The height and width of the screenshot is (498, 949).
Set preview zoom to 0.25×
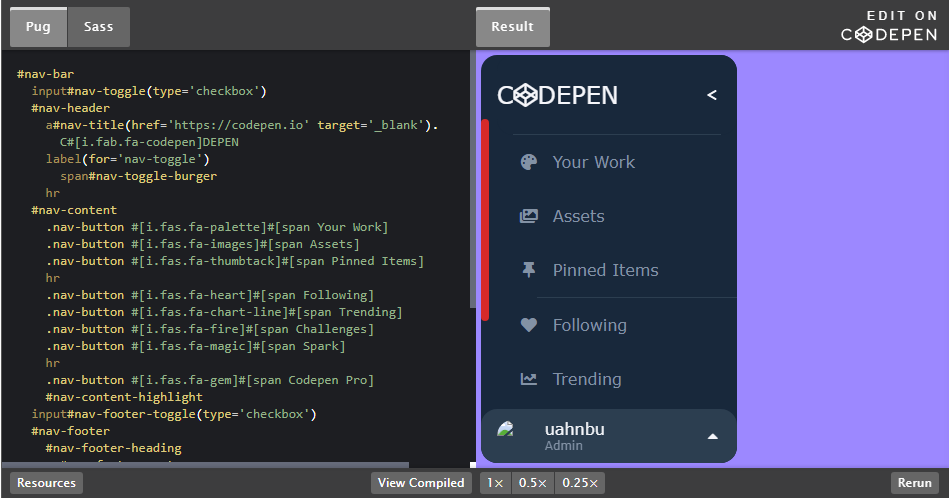pyautogui.click(x=580, y=483)
